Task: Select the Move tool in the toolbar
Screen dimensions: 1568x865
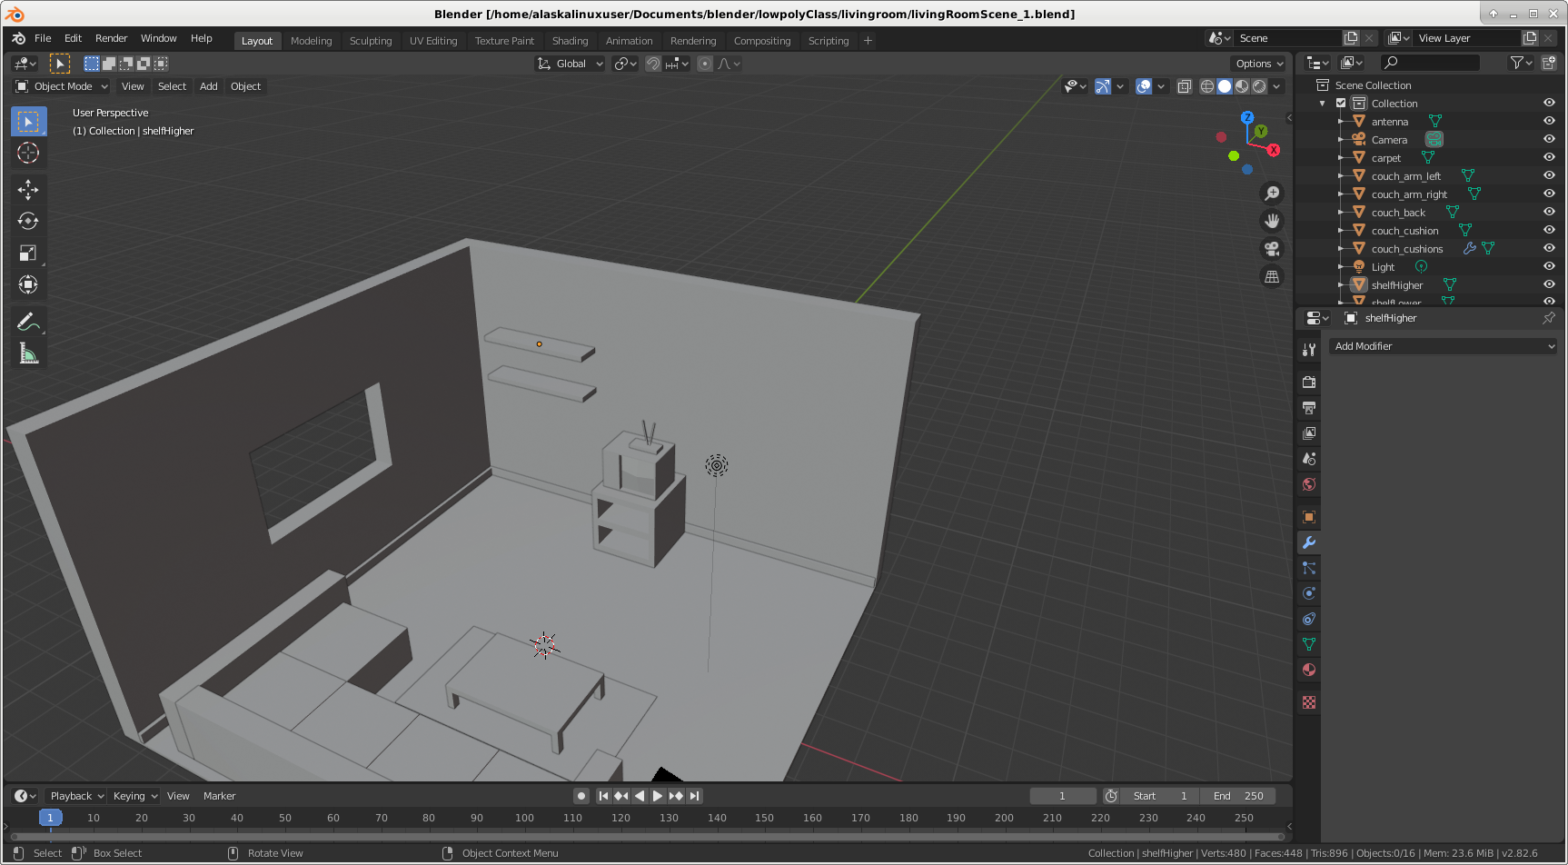Action: (x=28, y=189)
